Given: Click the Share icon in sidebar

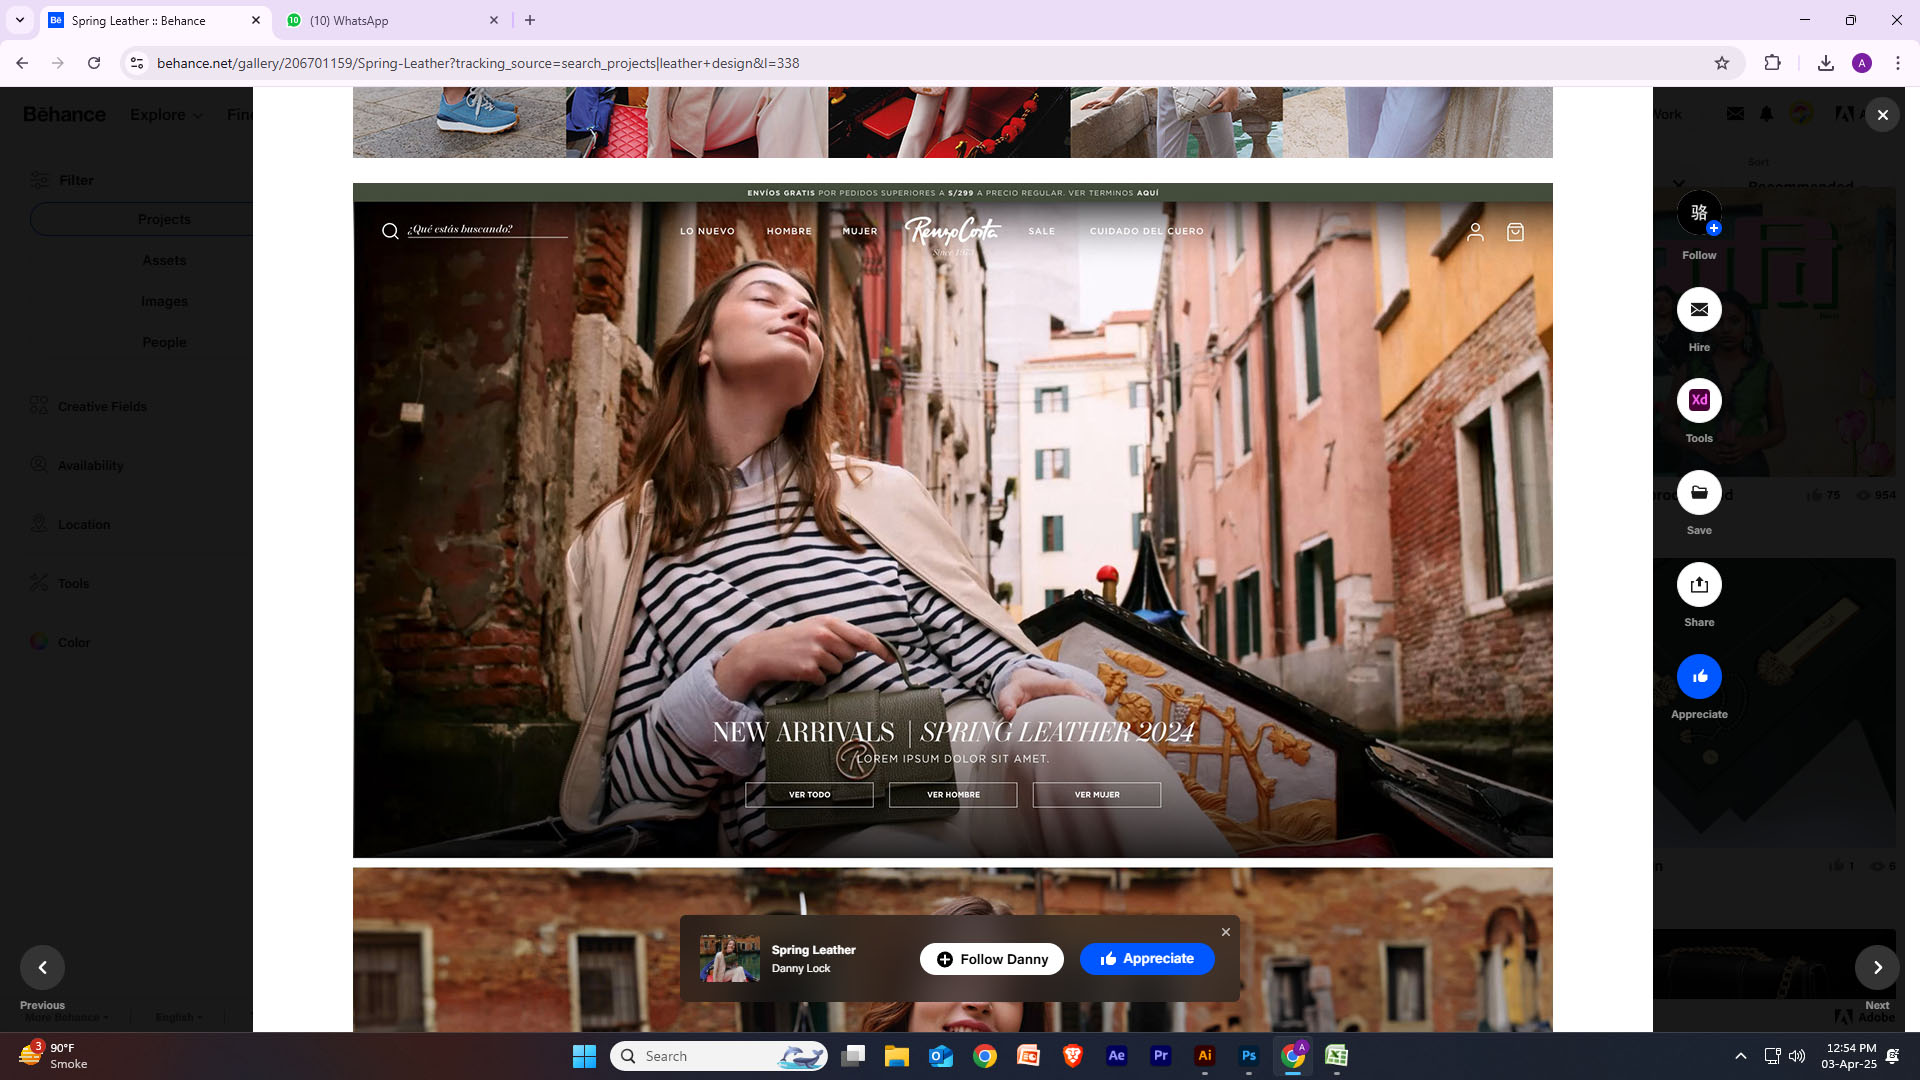Looking at the screenshot, I should [x=1699, y=585].
